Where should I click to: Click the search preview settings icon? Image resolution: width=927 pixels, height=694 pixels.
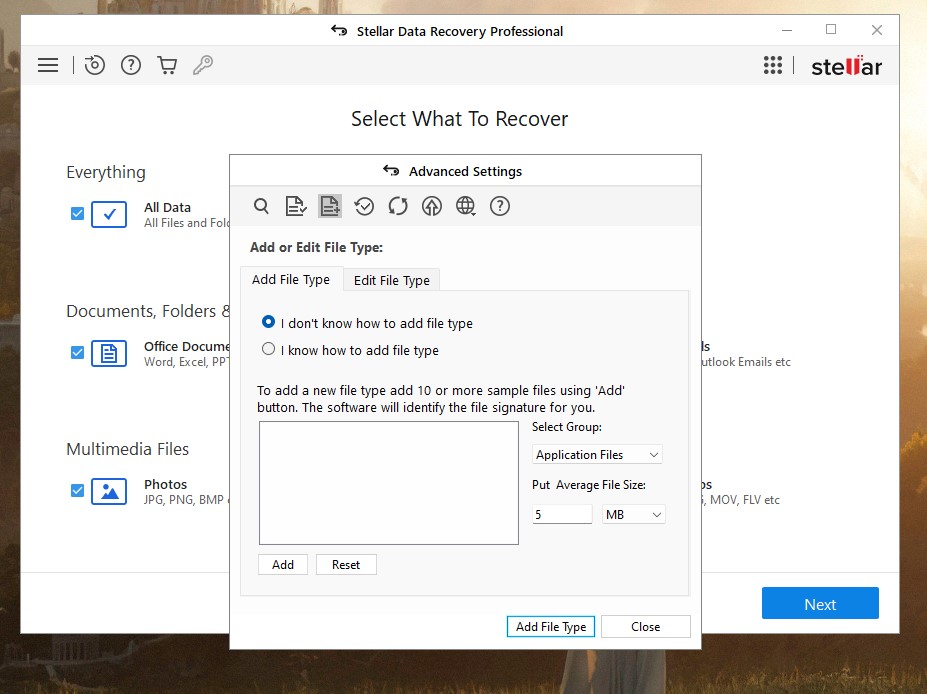click(261, 206)
